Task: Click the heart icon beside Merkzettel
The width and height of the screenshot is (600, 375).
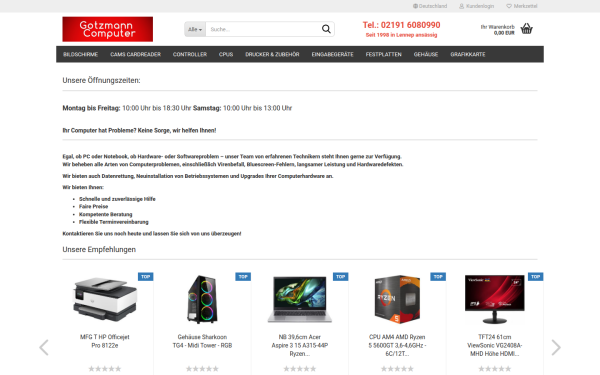Action: [509, 6]
